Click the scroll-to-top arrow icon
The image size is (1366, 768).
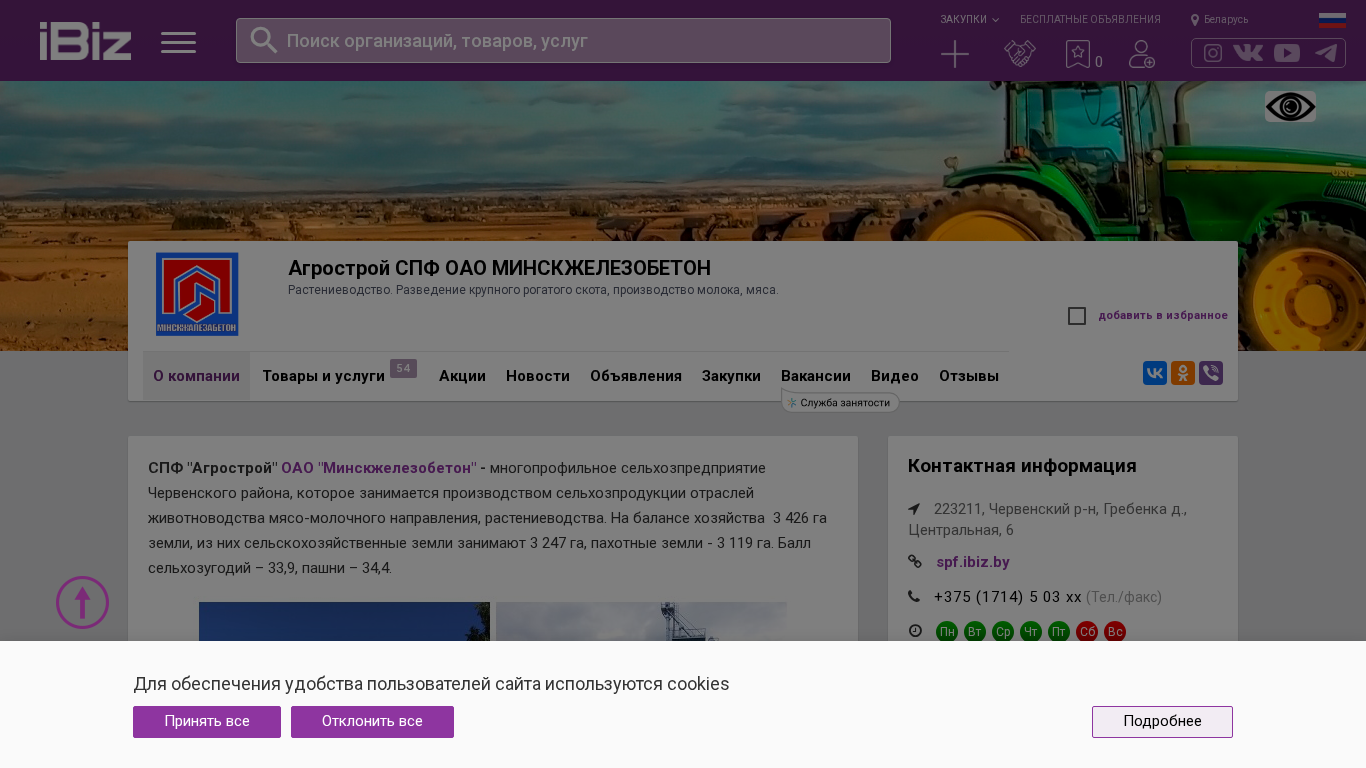click(82, 602)
